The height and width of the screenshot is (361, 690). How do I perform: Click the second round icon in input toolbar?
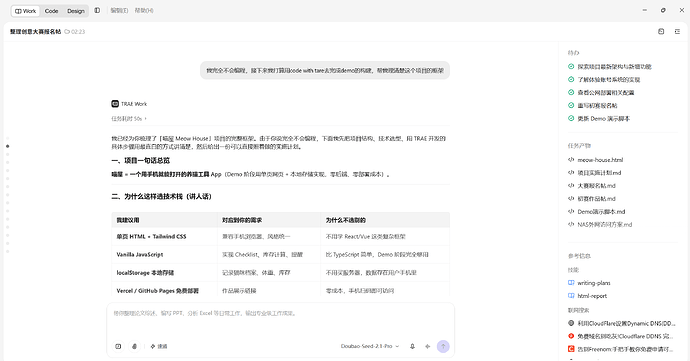pyautogui.click(x=135, y=346)
